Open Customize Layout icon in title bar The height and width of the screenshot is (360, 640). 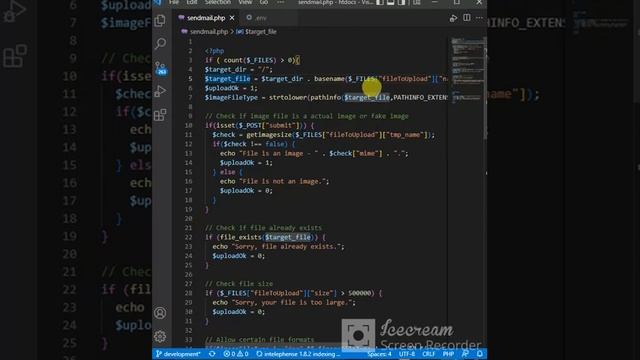416,2
